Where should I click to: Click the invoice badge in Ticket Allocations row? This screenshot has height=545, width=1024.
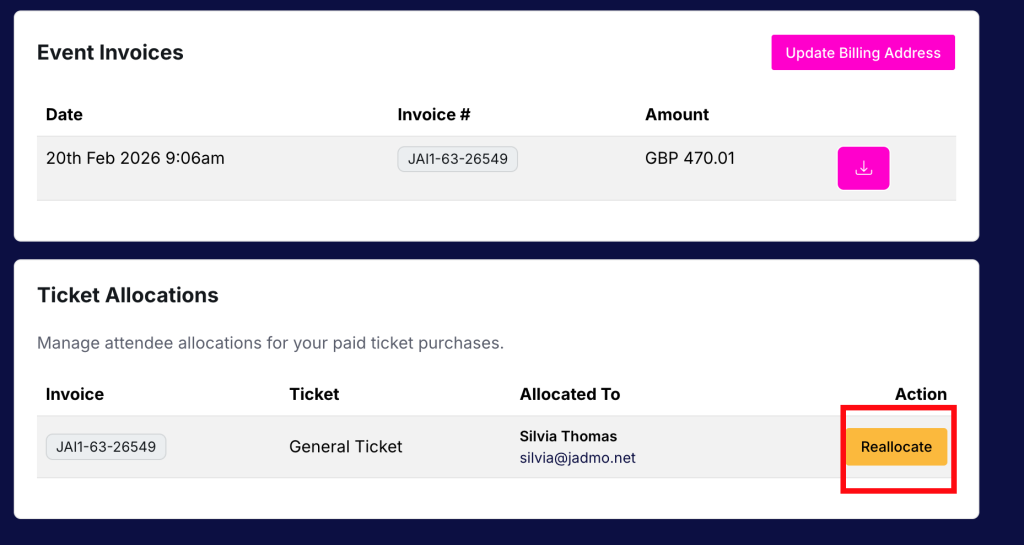106,447
